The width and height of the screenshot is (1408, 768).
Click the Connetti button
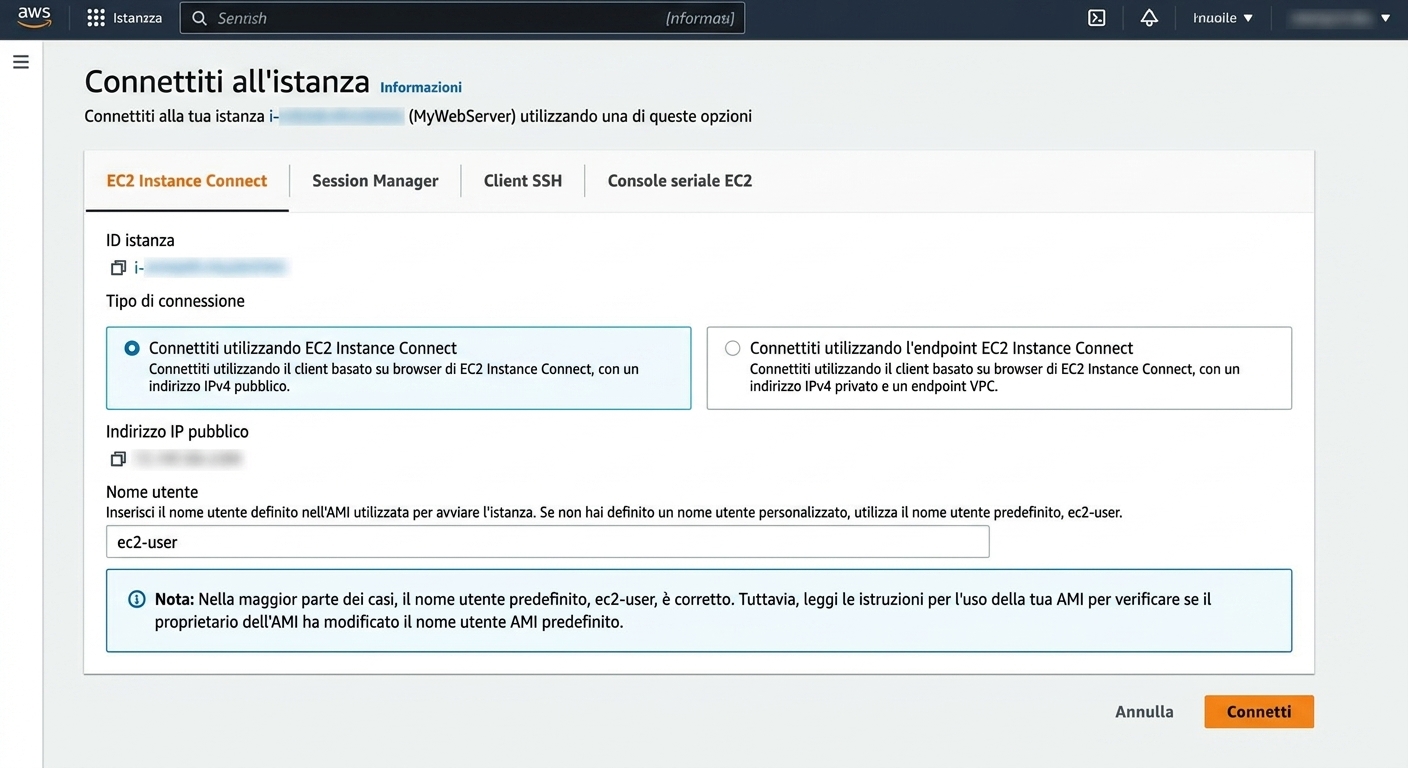click(x=1259, y=712)
